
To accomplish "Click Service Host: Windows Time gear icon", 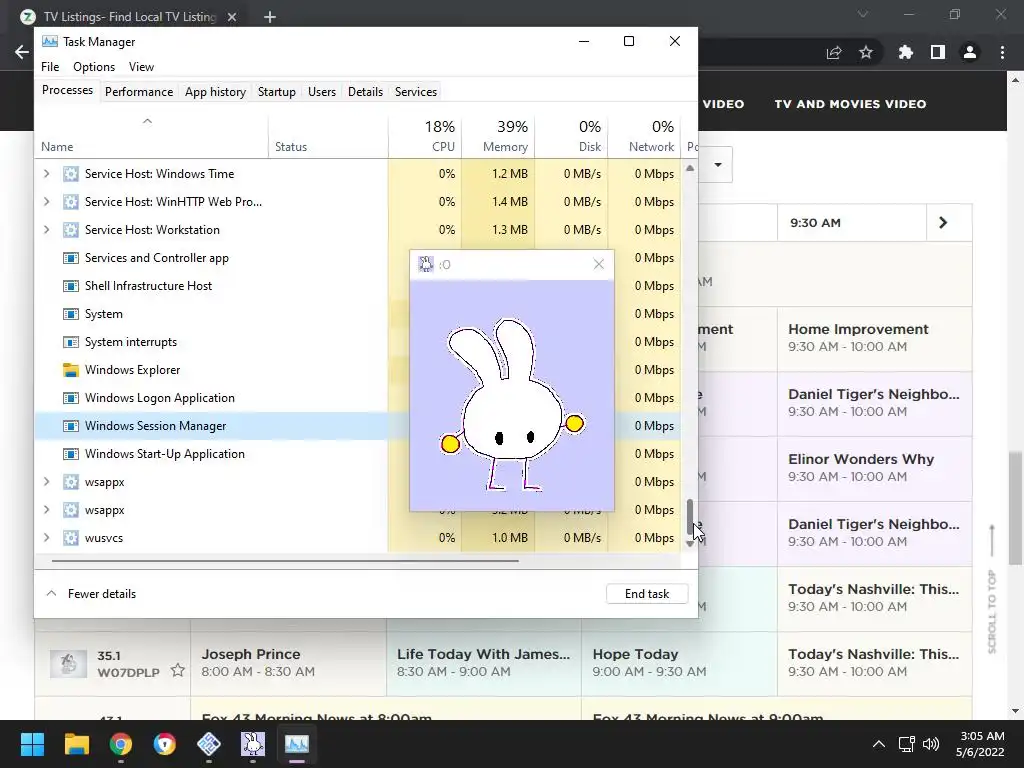I will (x=71, y=174).
